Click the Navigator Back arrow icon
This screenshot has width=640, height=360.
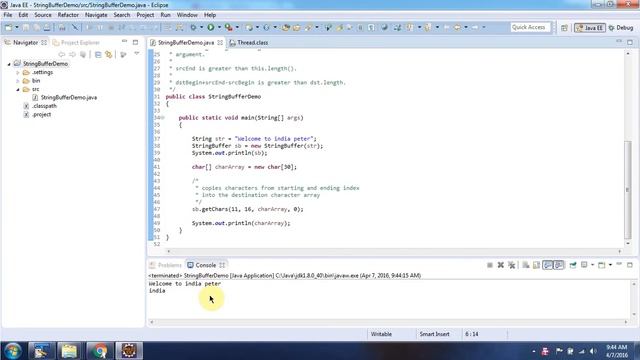pyautogui.click(x=62, y=54)
